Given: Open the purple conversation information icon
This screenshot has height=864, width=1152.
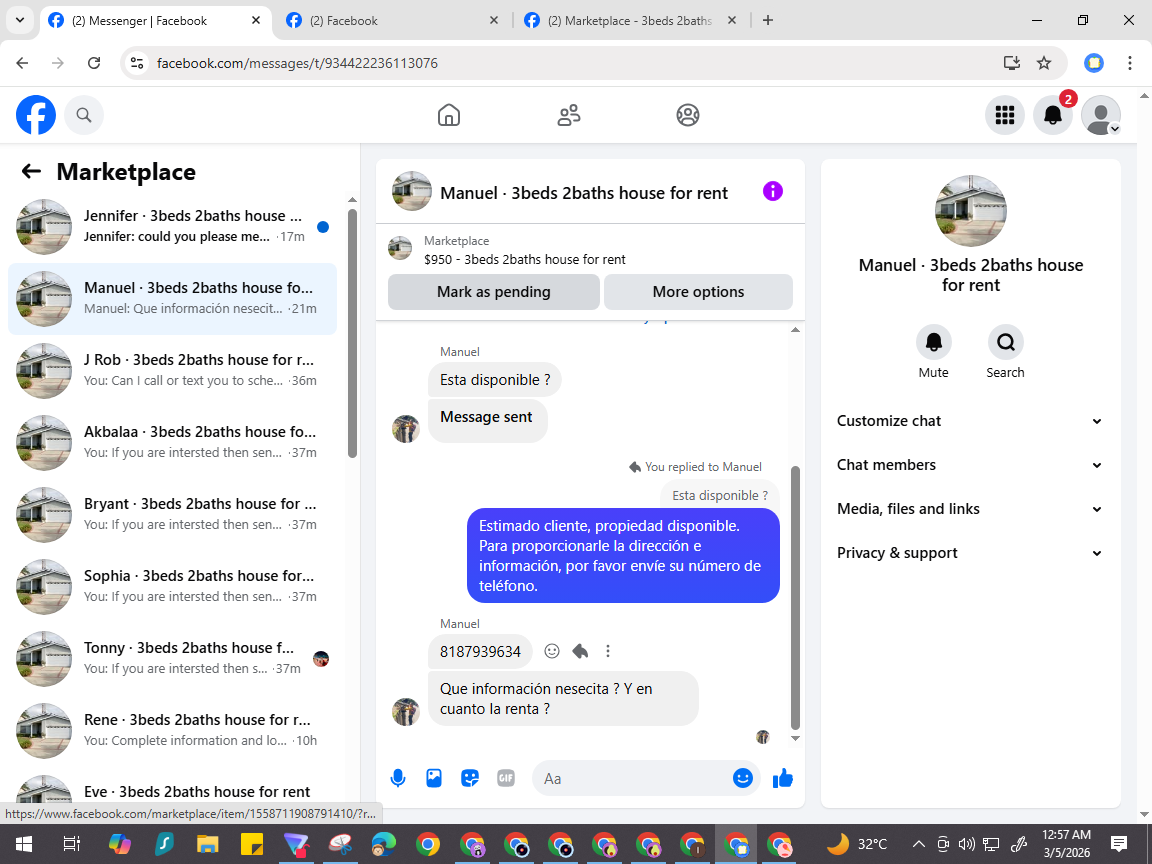Looking at the screenshot, I should [773, 192].
